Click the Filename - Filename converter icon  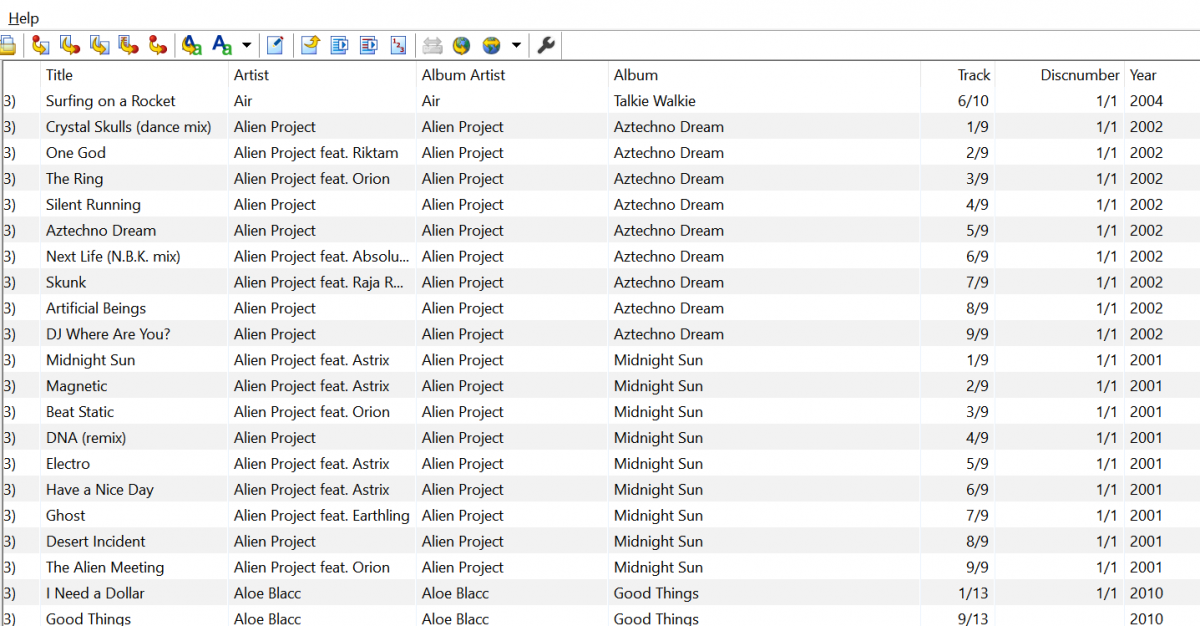[99, 45]
